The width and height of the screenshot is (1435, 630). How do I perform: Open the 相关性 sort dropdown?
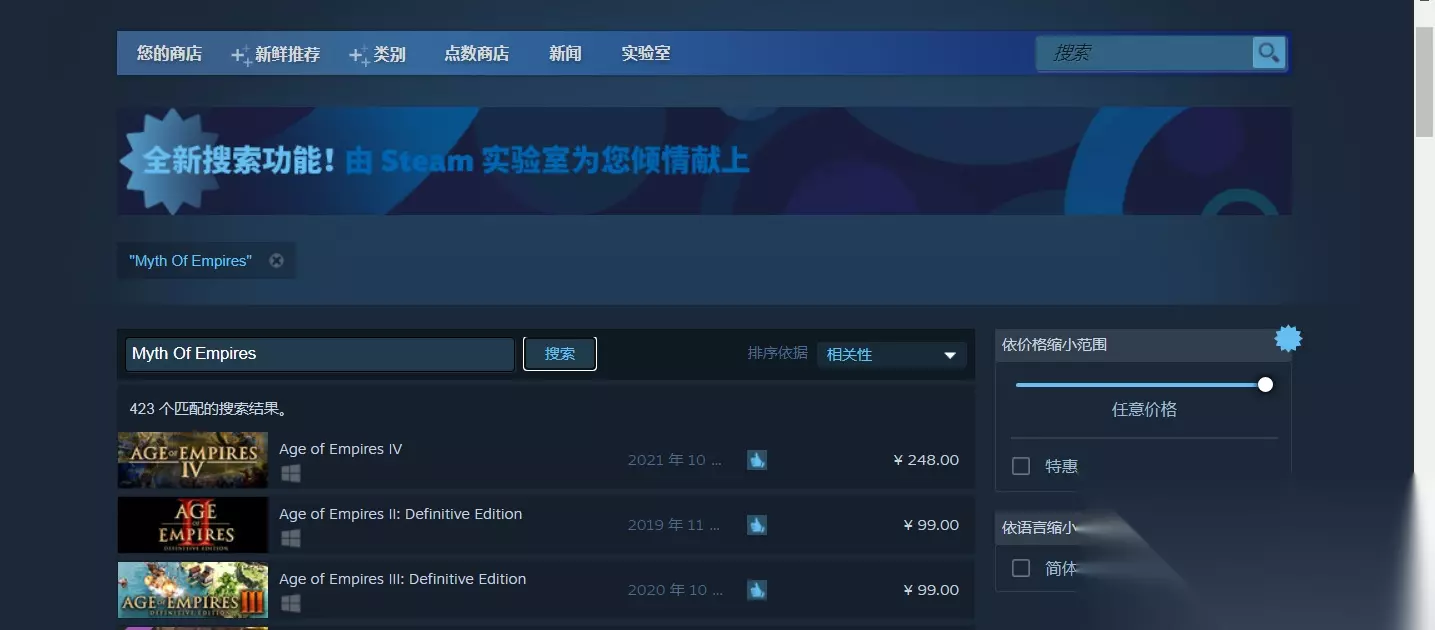[x=891, y=355]
